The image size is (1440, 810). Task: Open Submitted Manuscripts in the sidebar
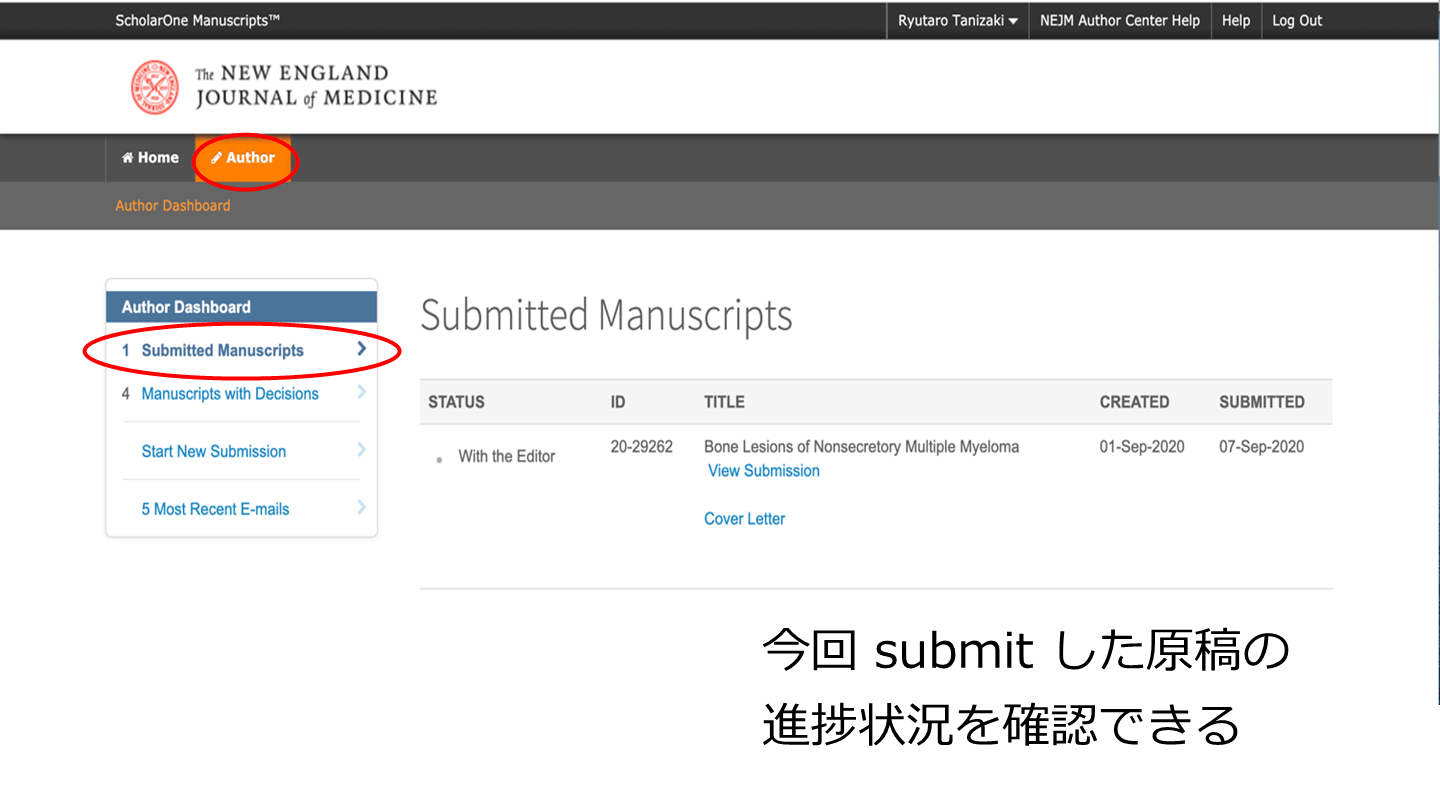coord(222,351)
